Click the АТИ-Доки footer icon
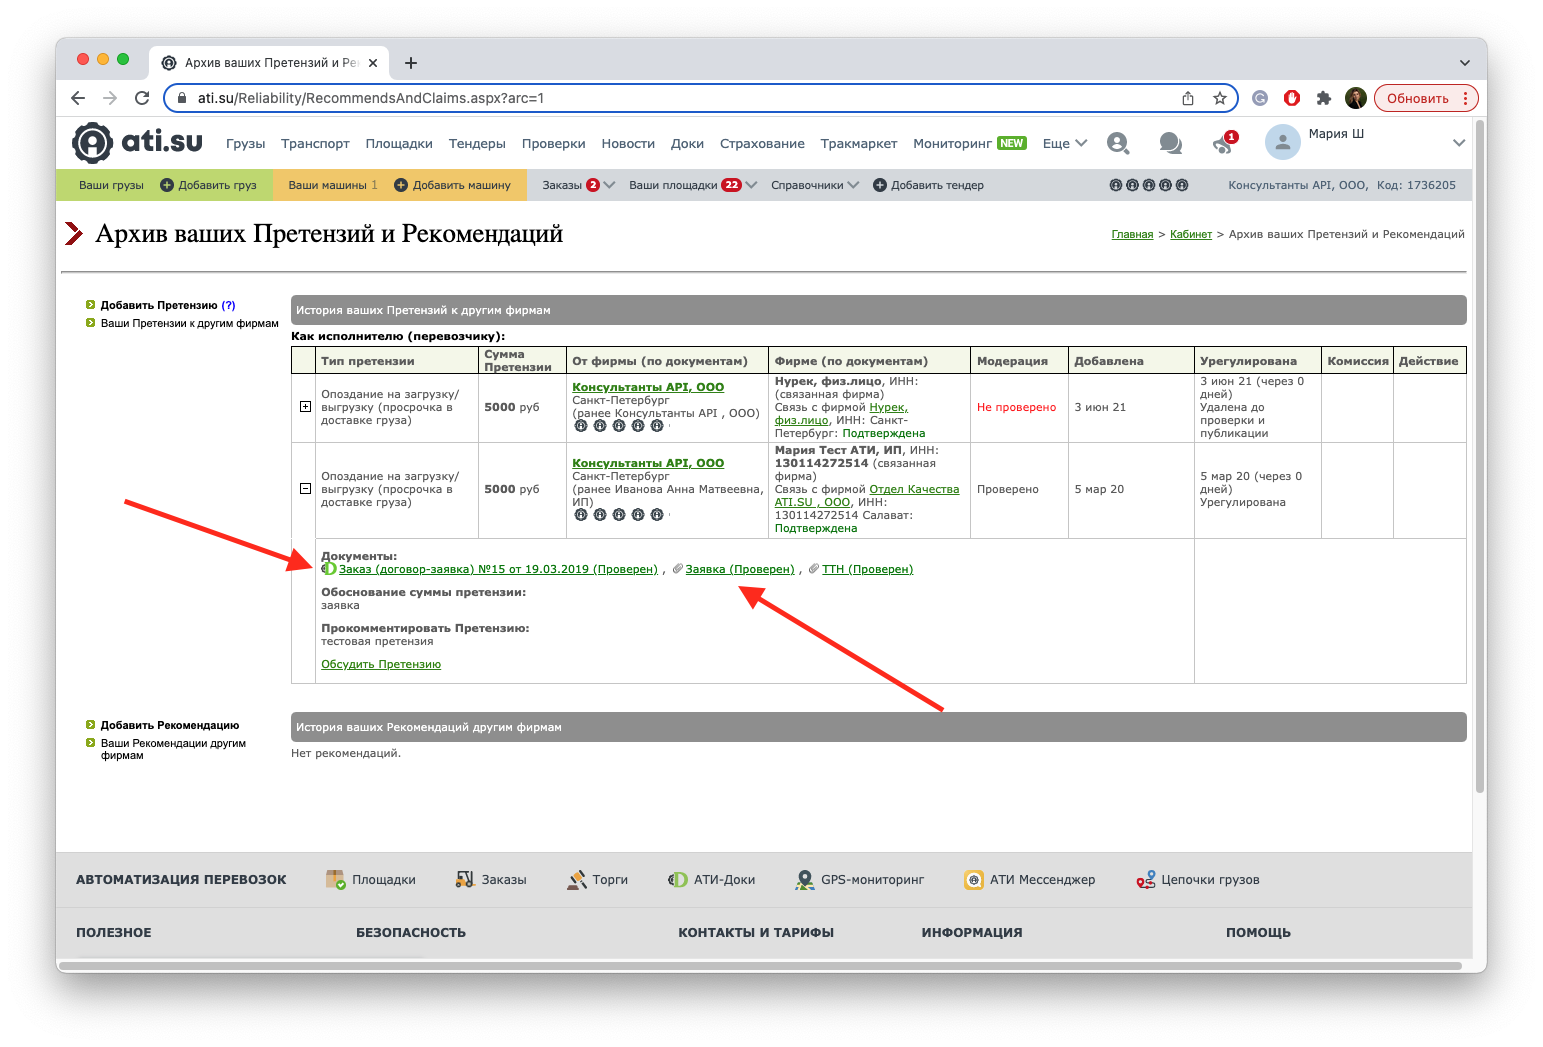Viewport: 1543px width, 1047px height. (678, 880)
